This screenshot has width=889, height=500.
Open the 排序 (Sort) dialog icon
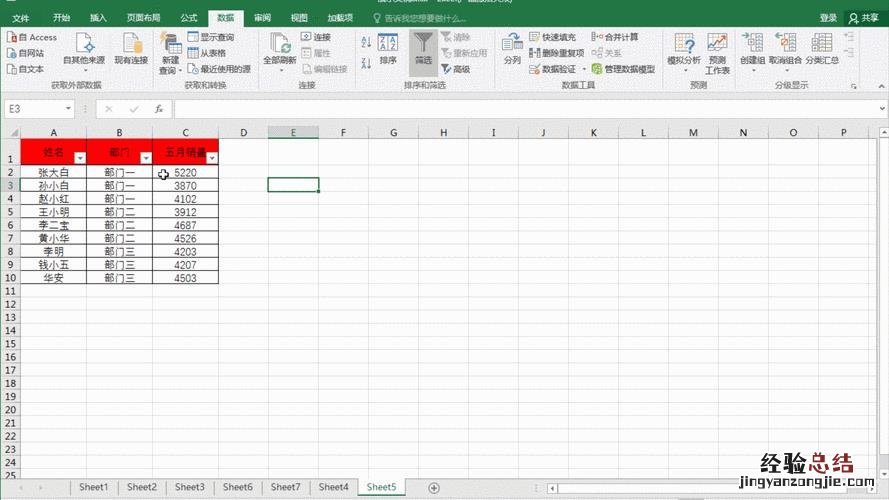tap(388, 46)
